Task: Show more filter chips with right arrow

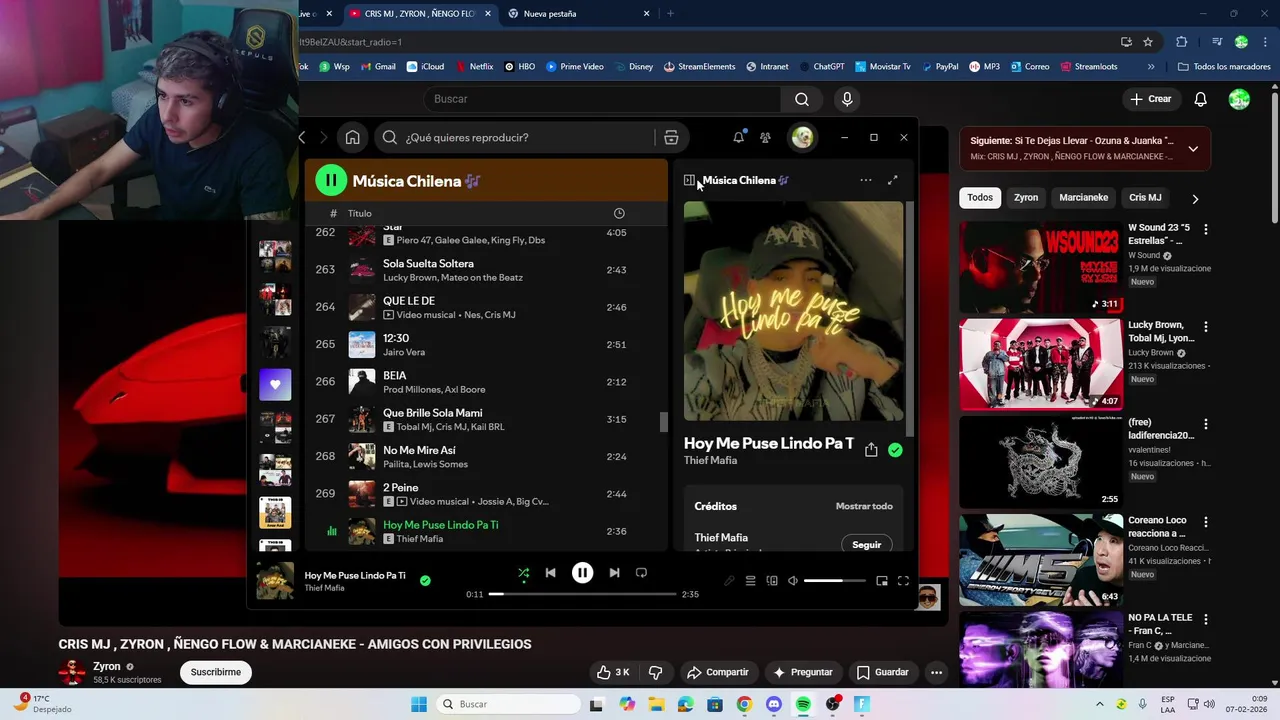Action: 1195,199
